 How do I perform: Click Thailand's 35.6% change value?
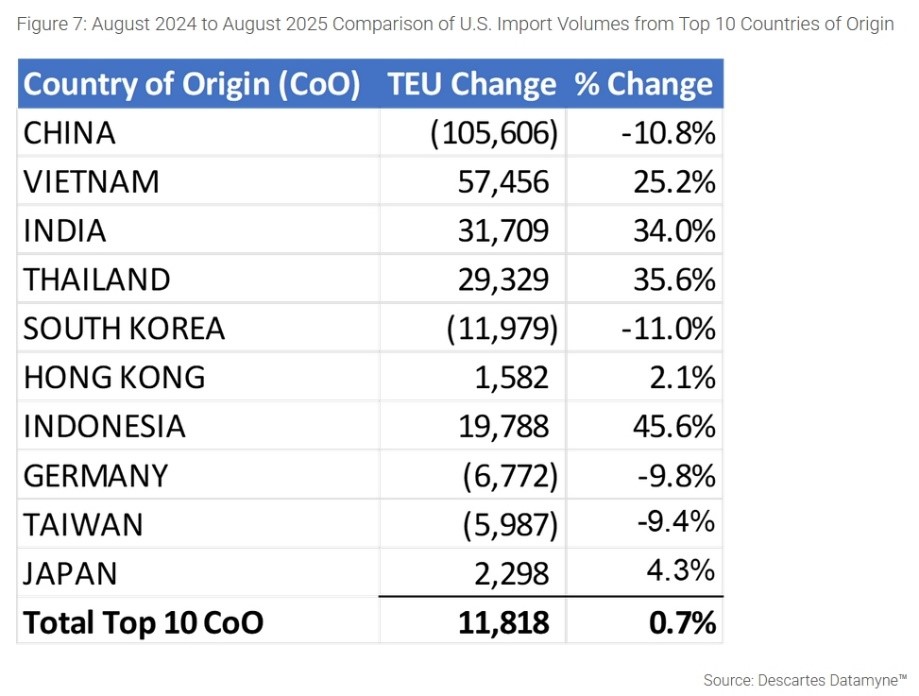tap(676, 279)
